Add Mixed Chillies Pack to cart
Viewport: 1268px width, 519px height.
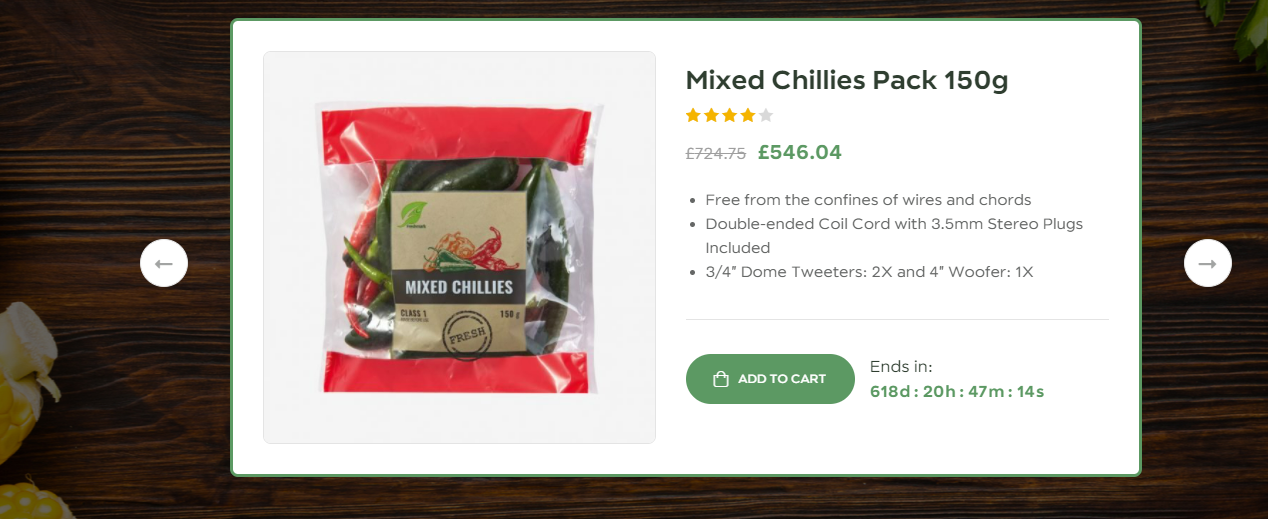tap(770, 379)
